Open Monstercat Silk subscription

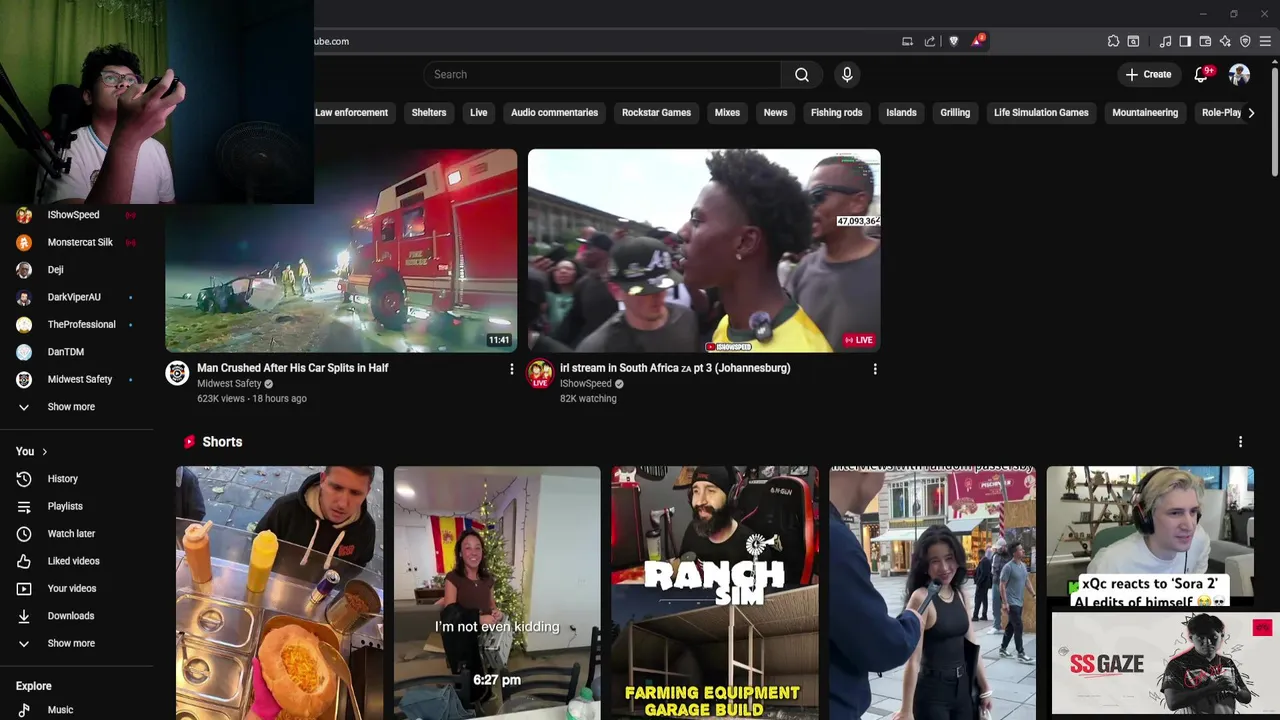pyautogui.click(x=77, y=242)
